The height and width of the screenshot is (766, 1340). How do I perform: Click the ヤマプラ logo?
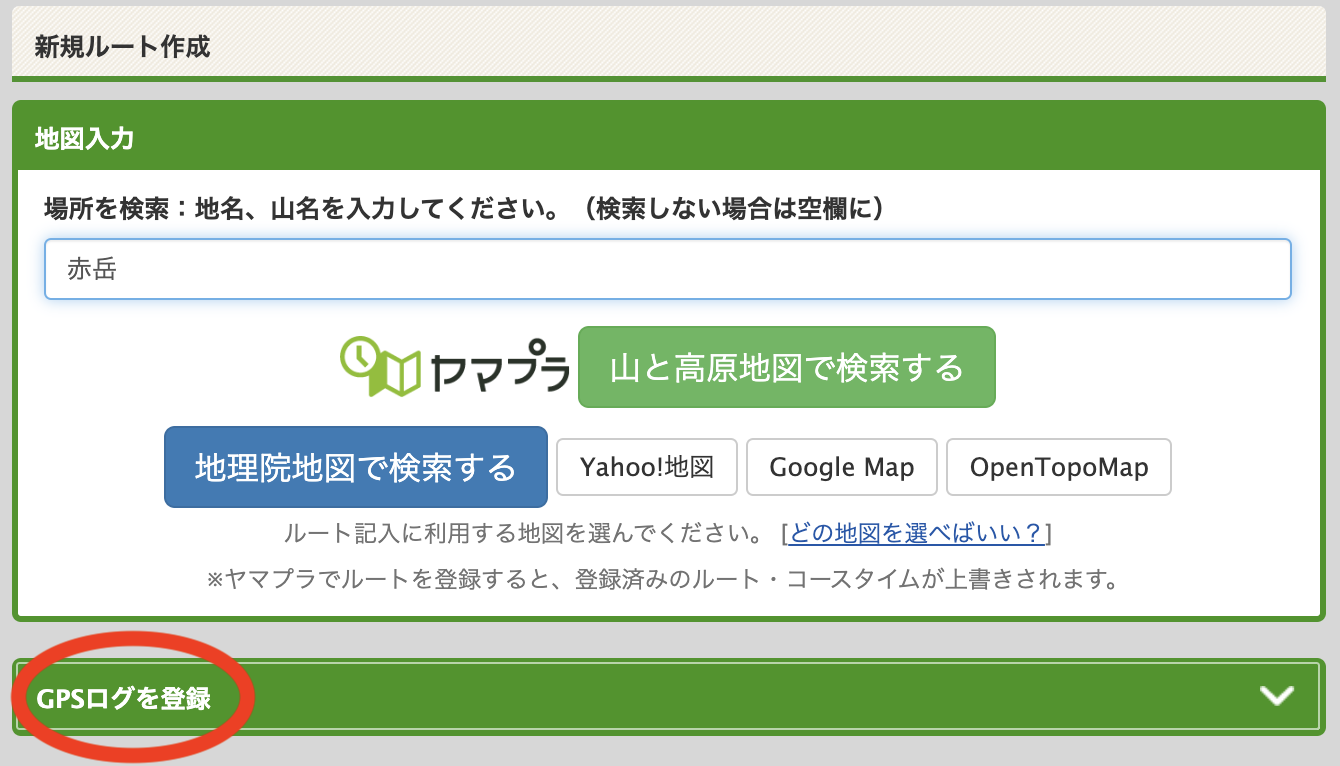point(455,367)
